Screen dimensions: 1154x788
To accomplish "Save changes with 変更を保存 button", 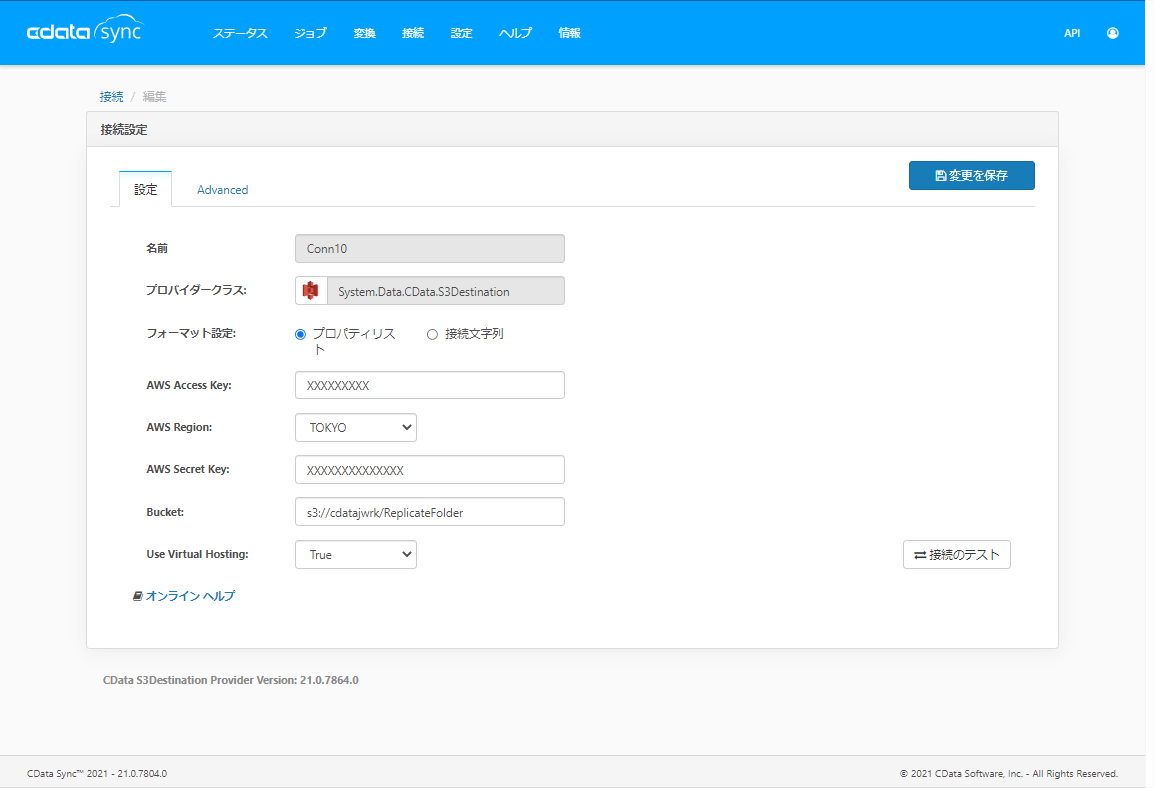I will 971,174.
